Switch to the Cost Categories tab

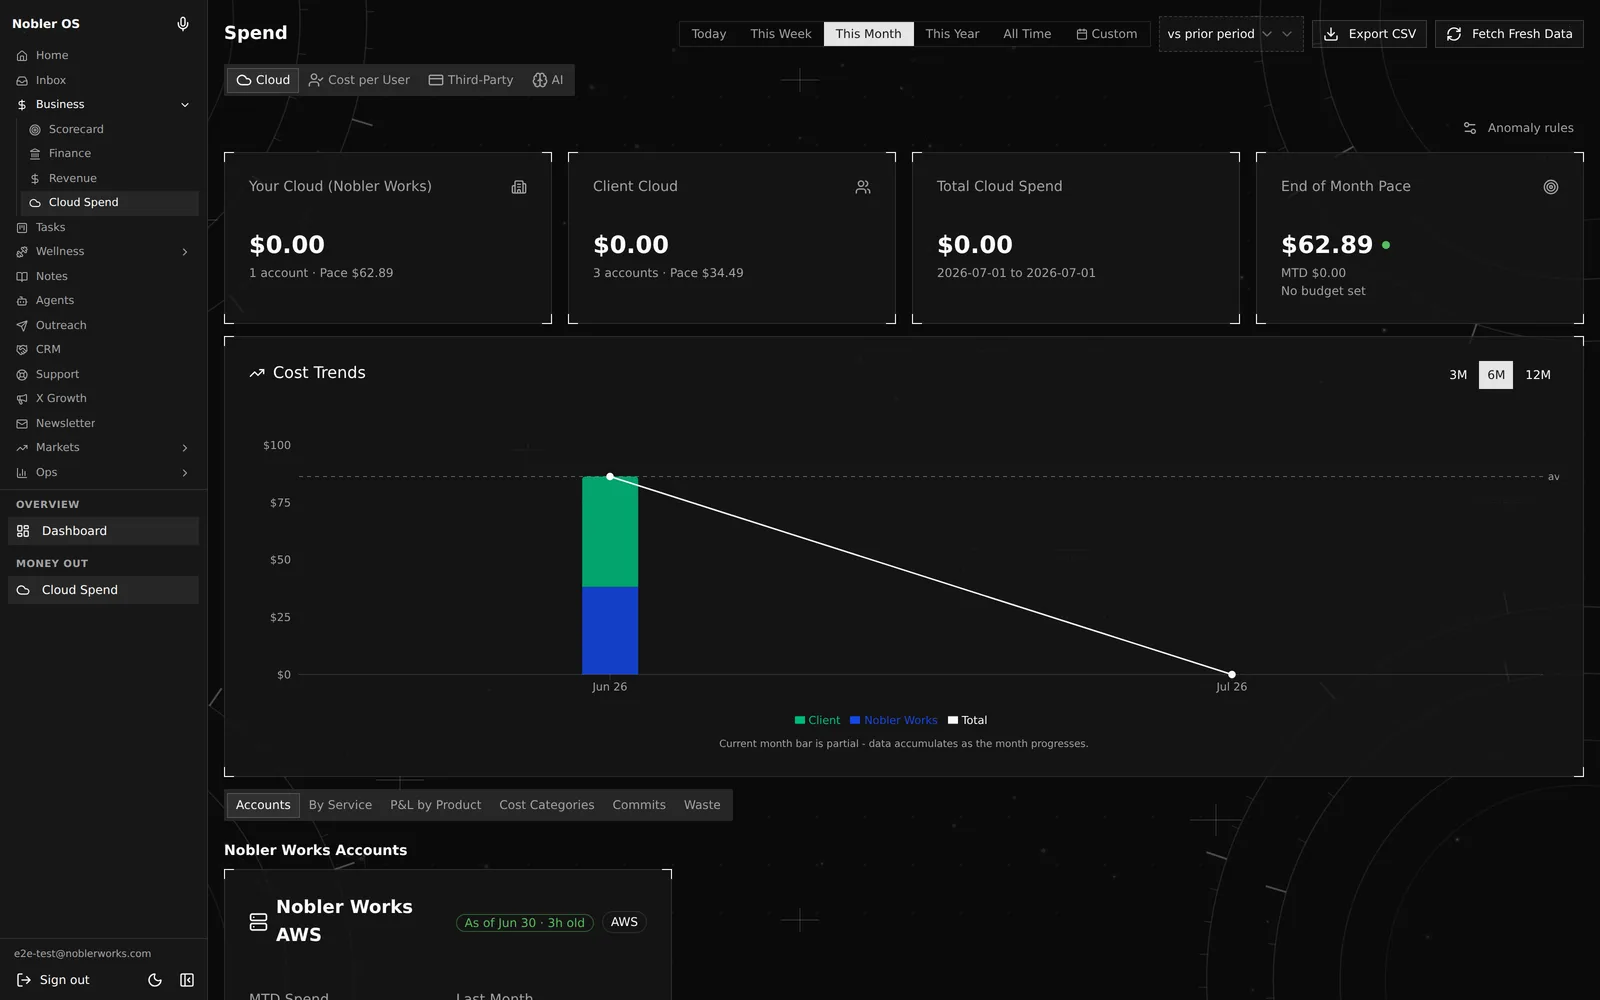(x=546, y=805)
